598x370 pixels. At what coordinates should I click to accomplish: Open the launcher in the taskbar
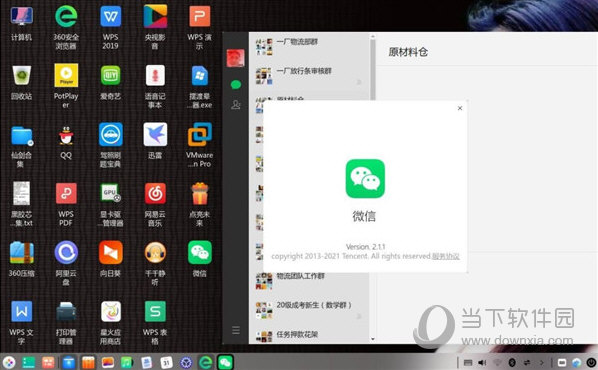(8, 362)
